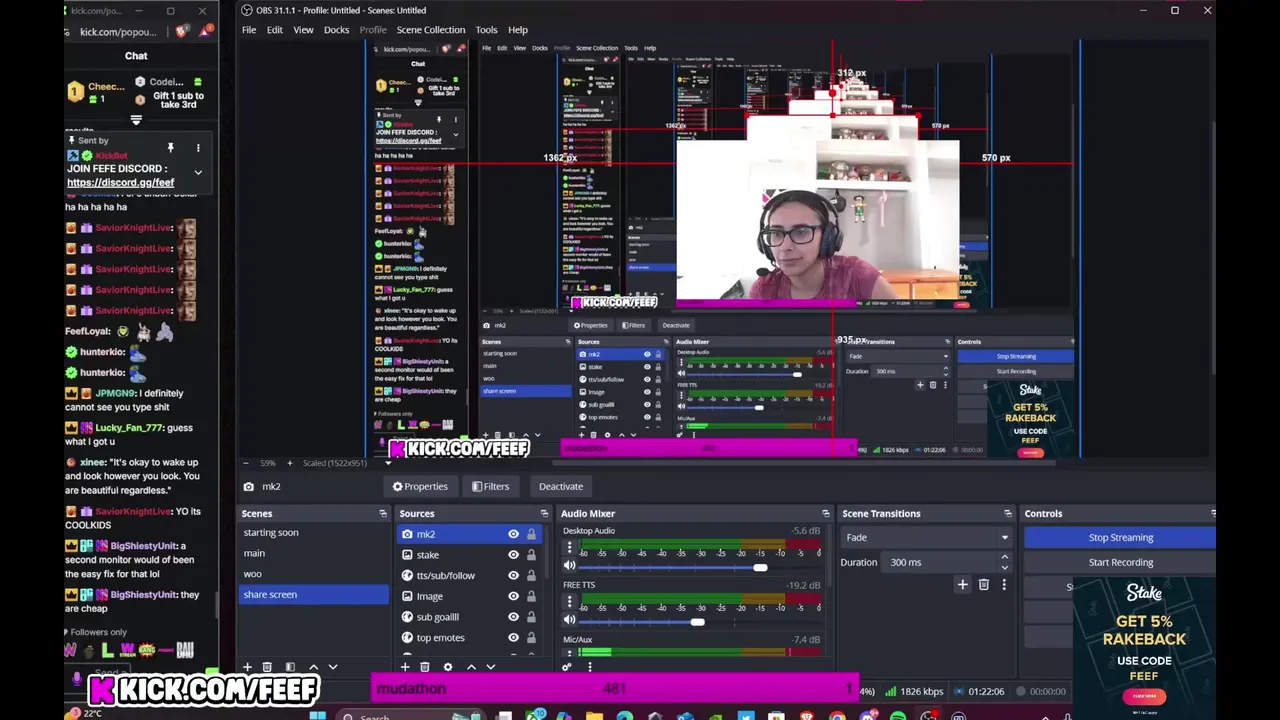This screenshot has height=720, width=1280.
Task: Click the Filters button
Action: 491,487
